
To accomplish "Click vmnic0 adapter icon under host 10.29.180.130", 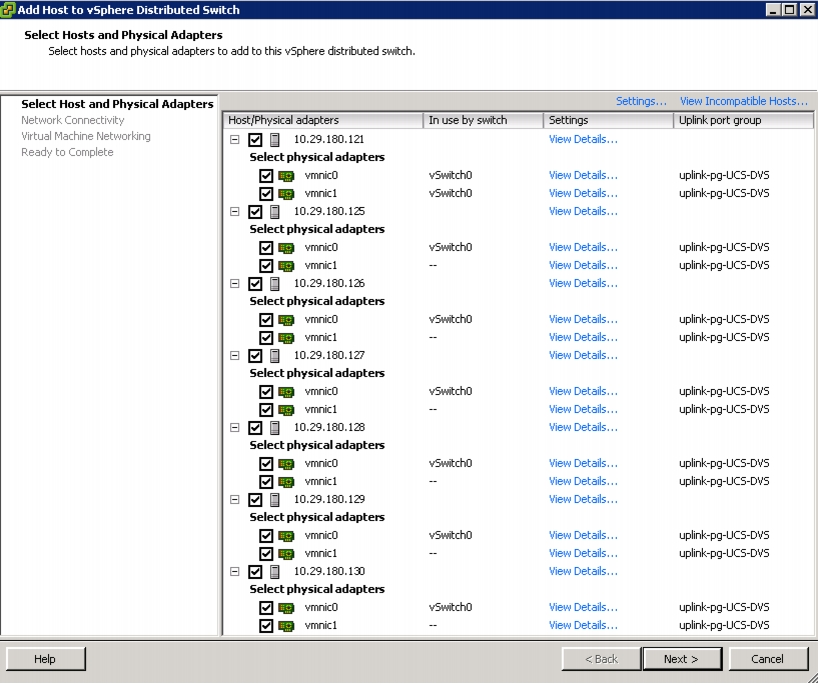I will coord(286,608).
